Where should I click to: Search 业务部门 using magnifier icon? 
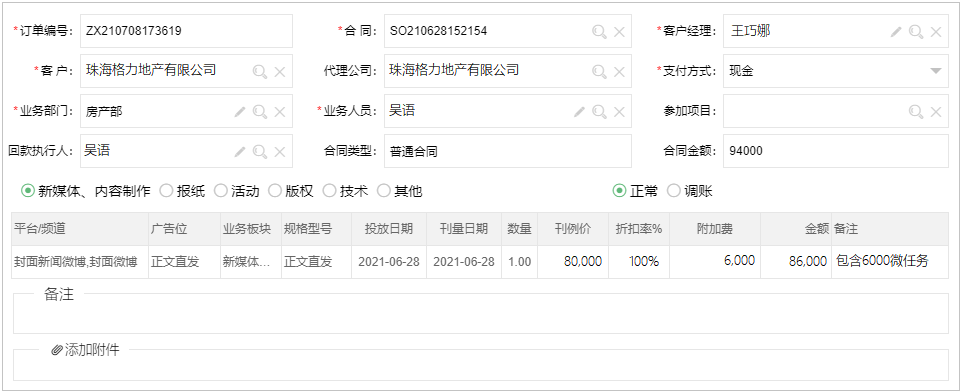[260, 111]
